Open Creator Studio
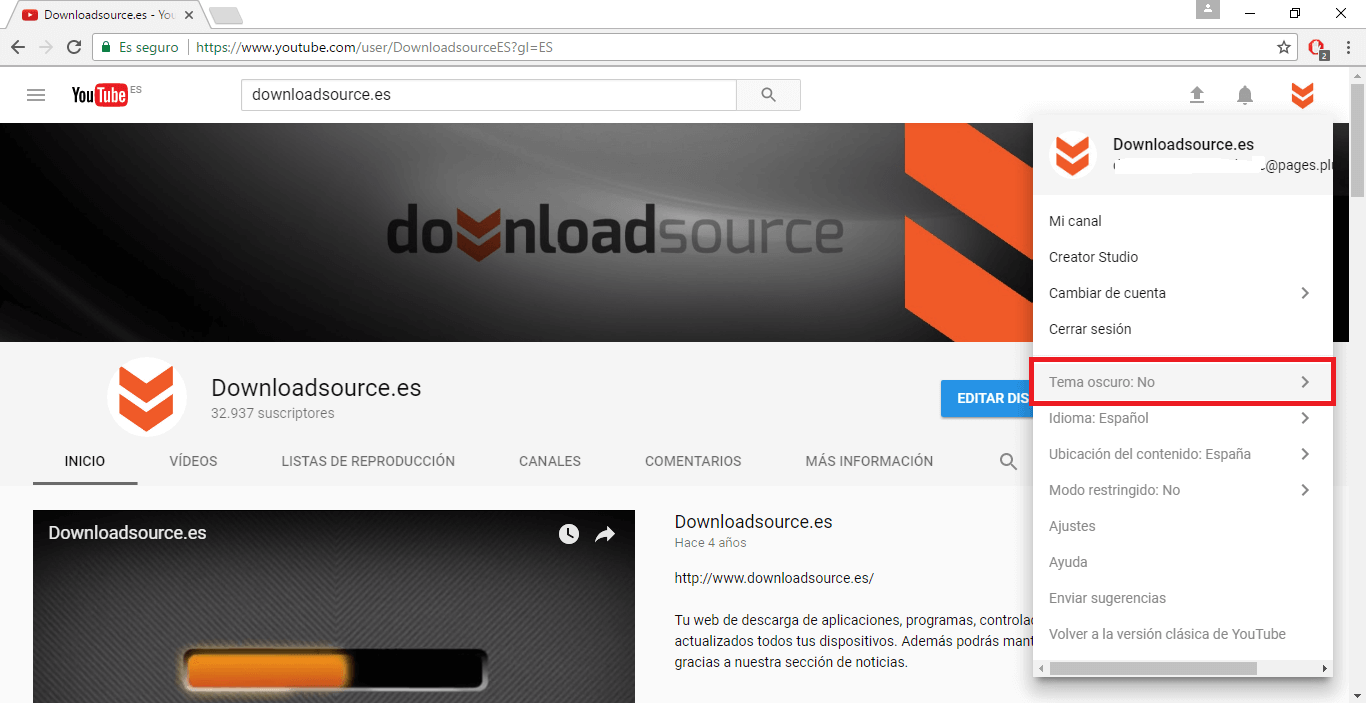The width and height of the screenshot is (1366, 703). 1182,257
